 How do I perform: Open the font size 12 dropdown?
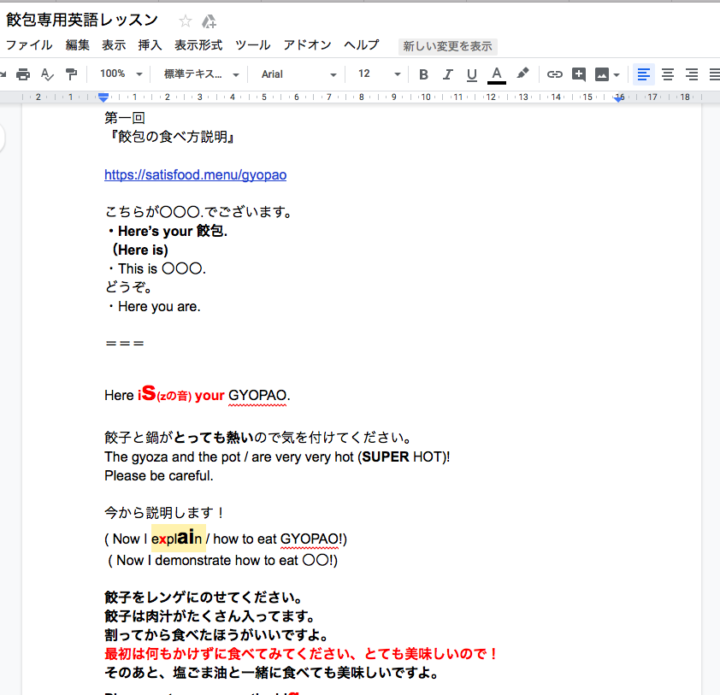tap(379, 74)
